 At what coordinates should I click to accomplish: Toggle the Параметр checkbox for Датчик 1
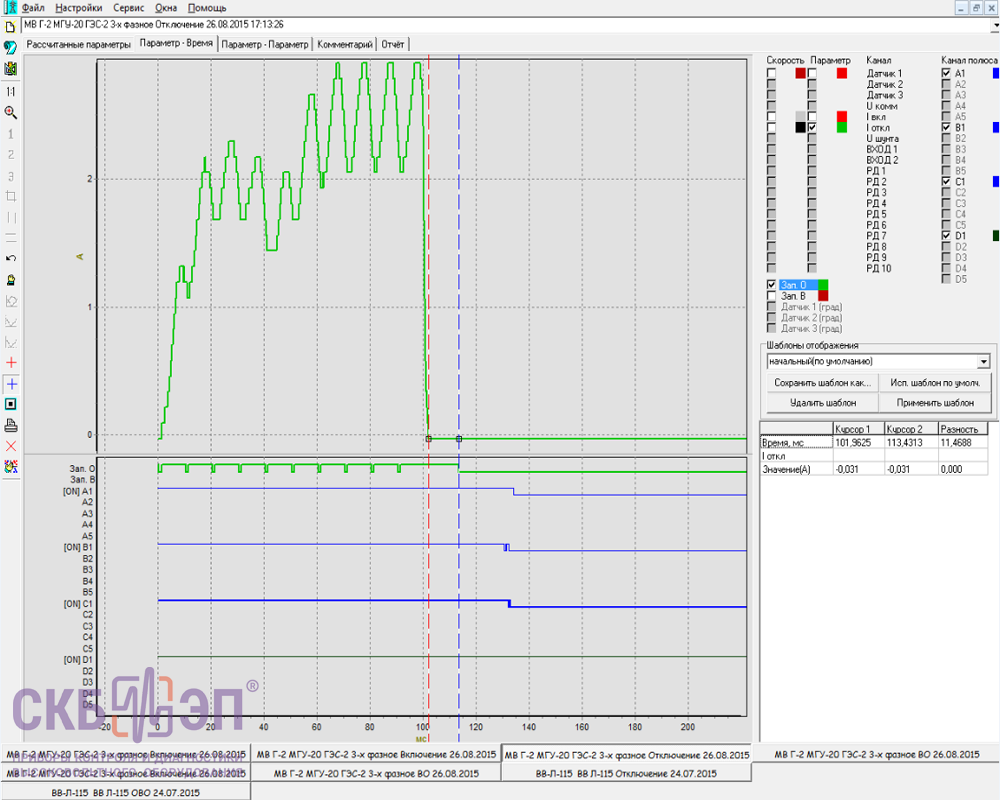(812, 73)
